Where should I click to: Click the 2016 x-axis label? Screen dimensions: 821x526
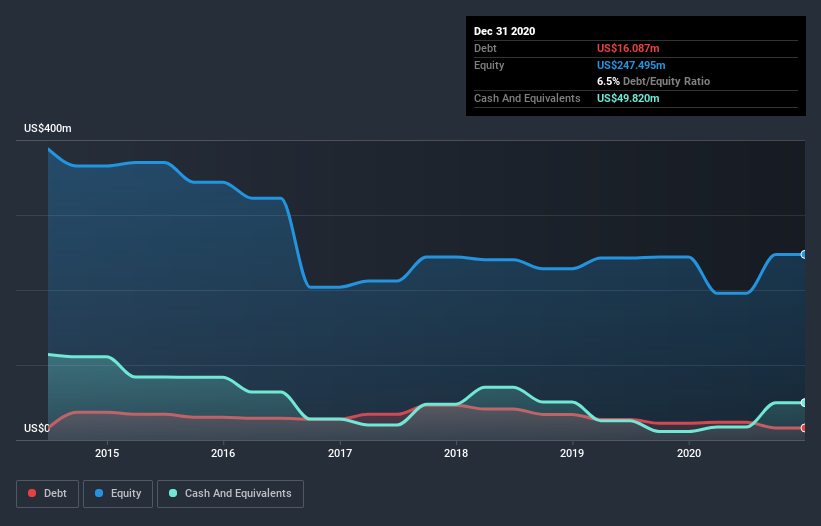point(223,453)
